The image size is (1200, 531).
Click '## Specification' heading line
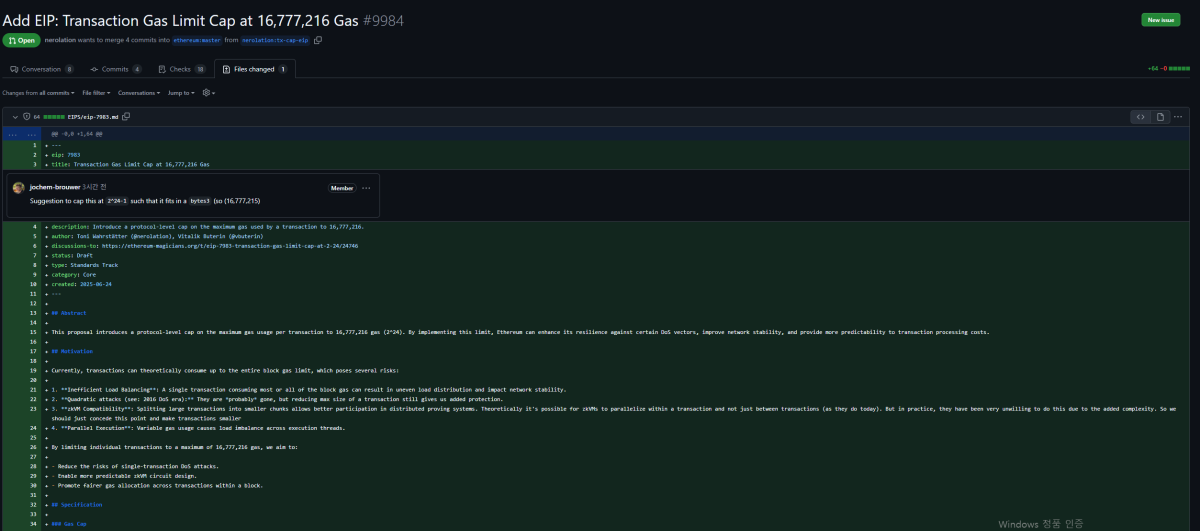click(x=76, y=505)
